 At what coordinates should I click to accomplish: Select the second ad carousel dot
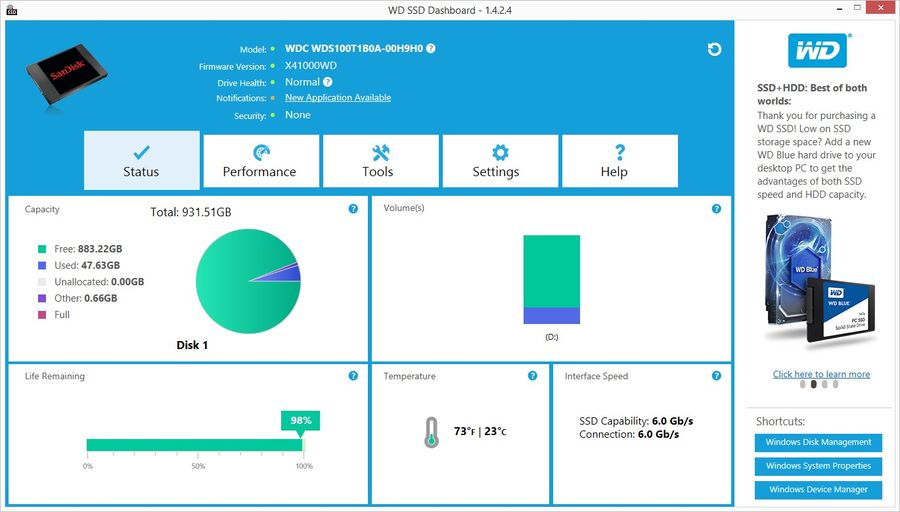813,385
